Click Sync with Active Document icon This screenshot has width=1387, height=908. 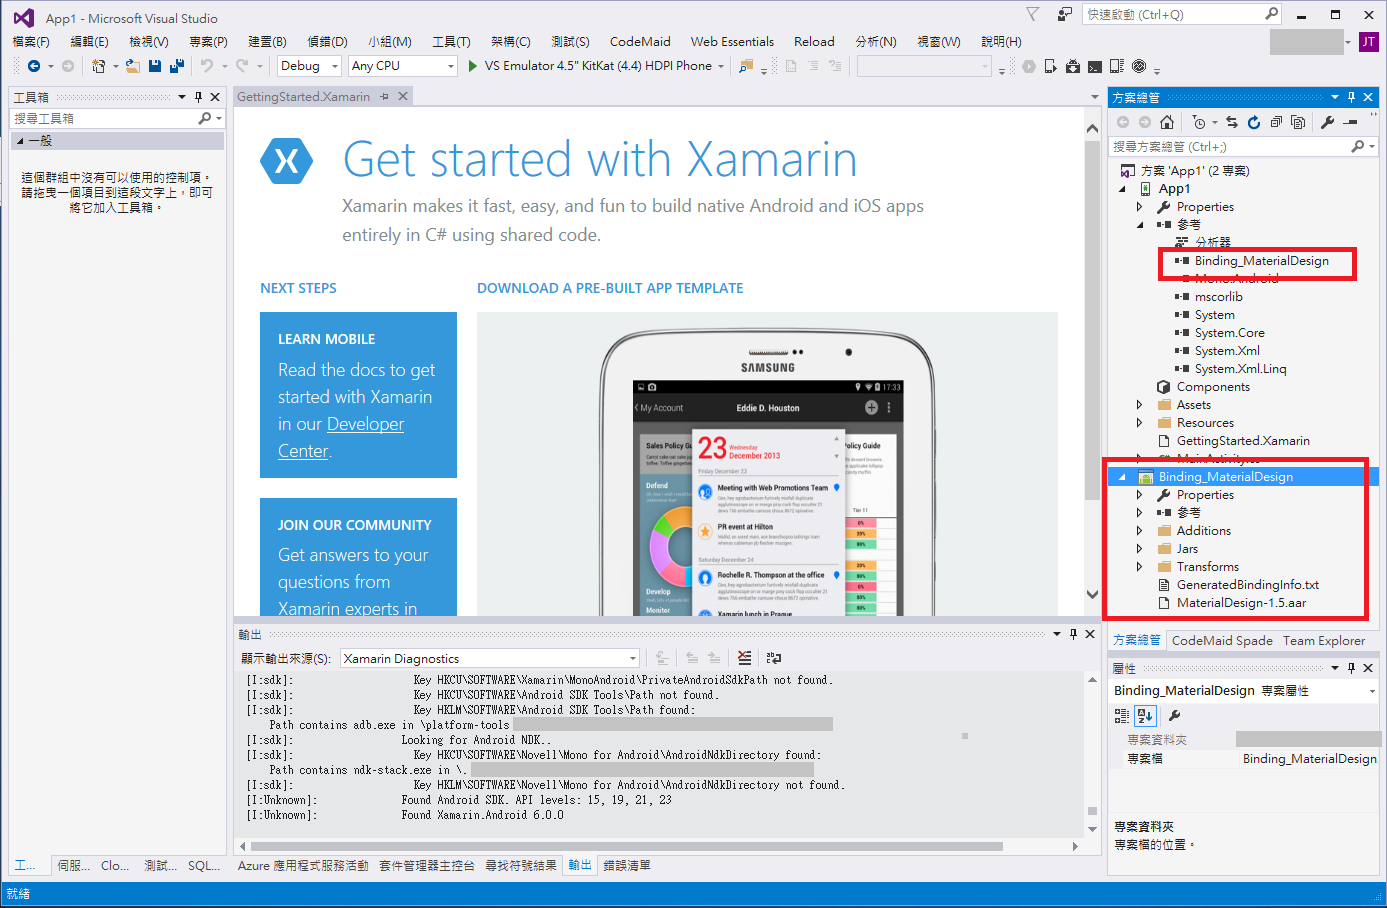(x=1232, y=122)
